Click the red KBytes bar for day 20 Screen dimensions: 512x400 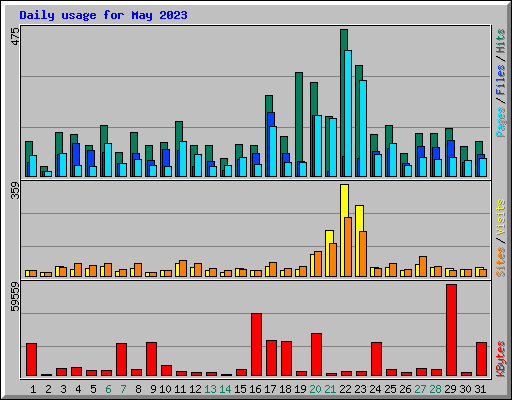[x=316, y=355]
